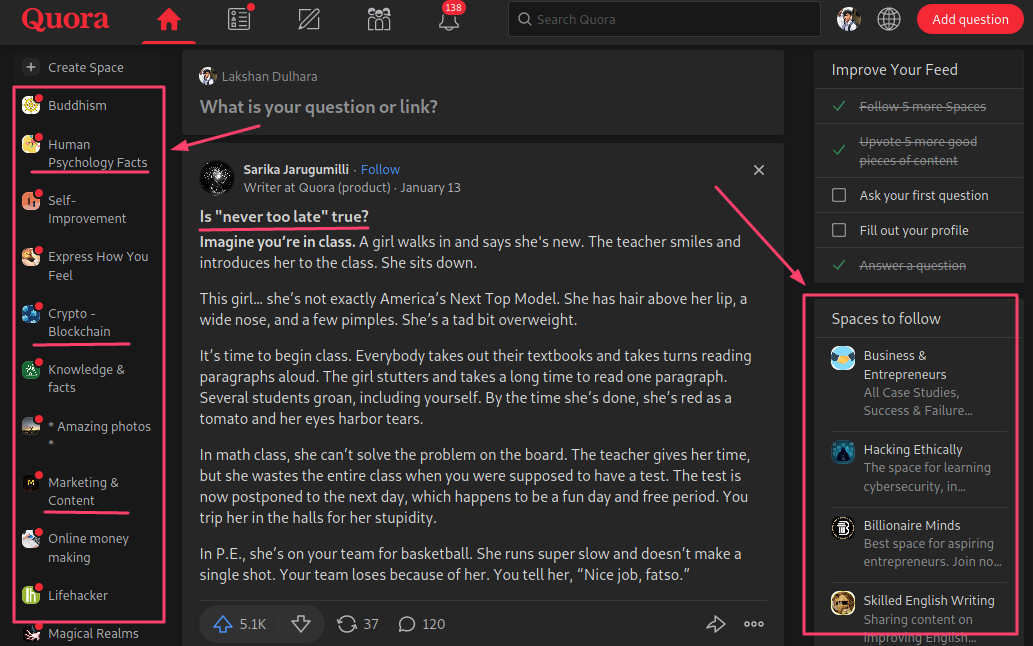
Task: Click the completed 'Answer a question' checkmark
Action: point(839,265)
